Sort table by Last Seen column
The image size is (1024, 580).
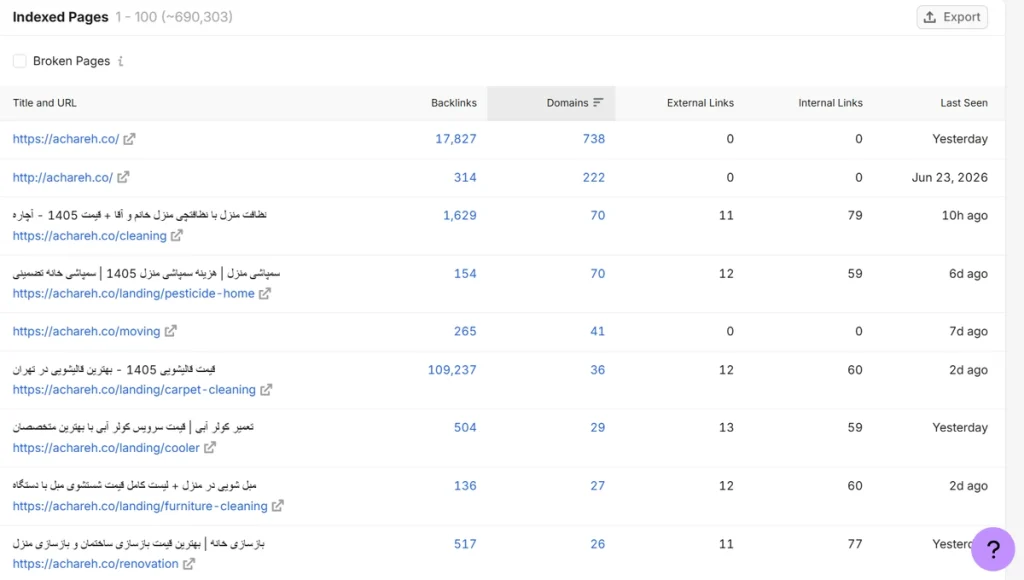(964, 103)
